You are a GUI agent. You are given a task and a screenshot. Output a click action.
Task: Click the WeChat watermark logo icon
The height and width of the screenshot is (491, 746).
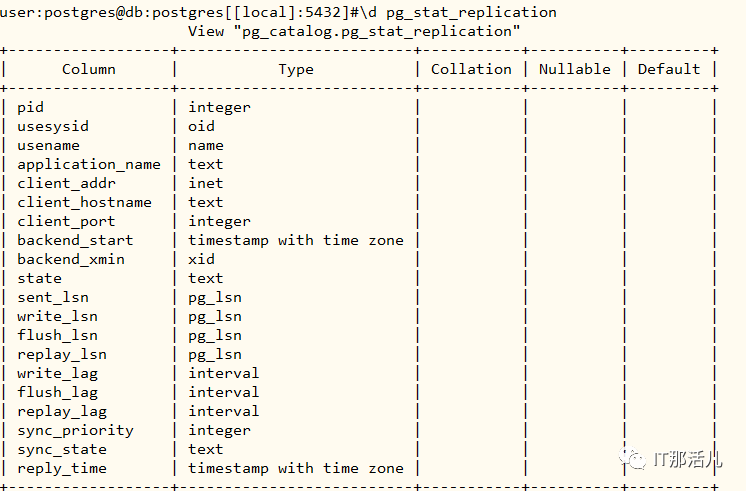(x=633, y=459)
